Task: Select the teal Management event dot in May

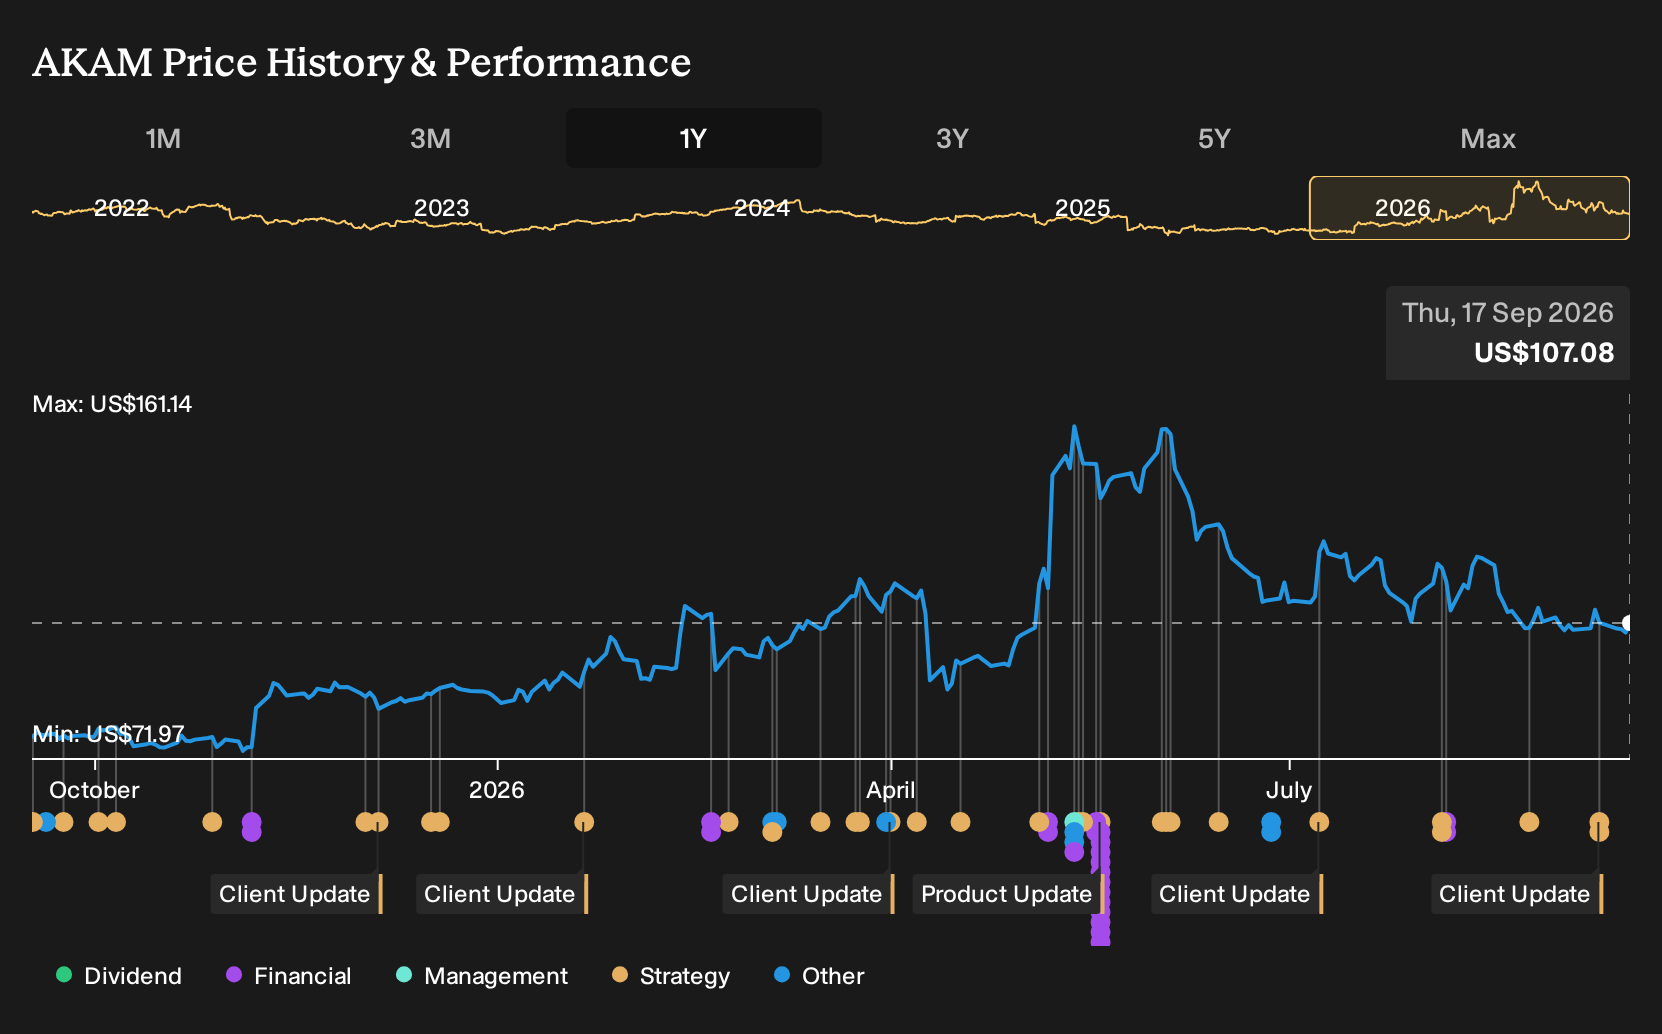Action: pos(1074,822)
